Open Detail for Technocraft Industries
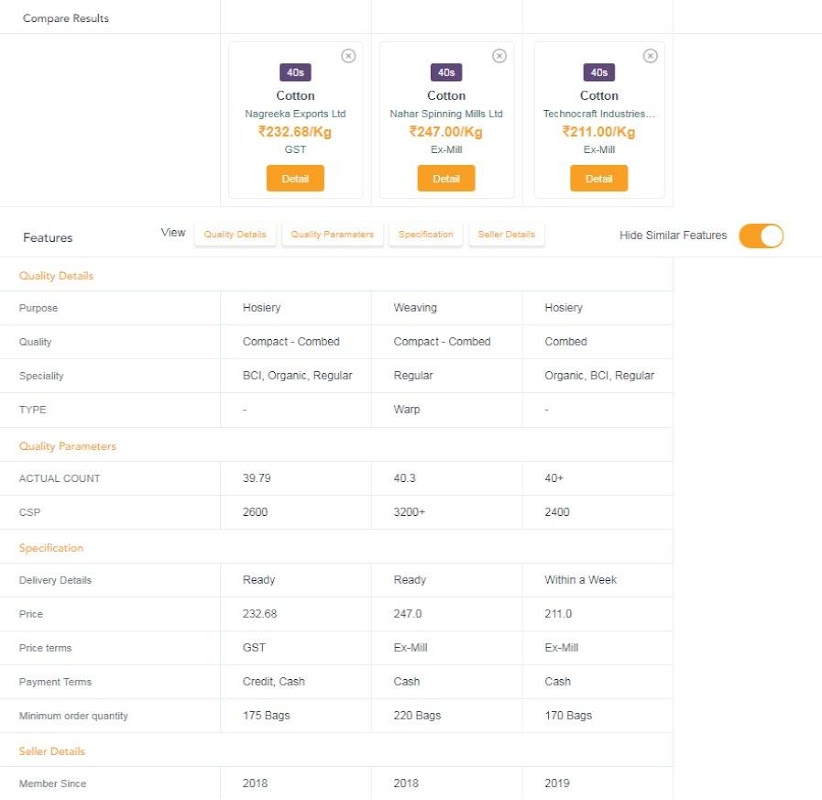 [599, 178]
